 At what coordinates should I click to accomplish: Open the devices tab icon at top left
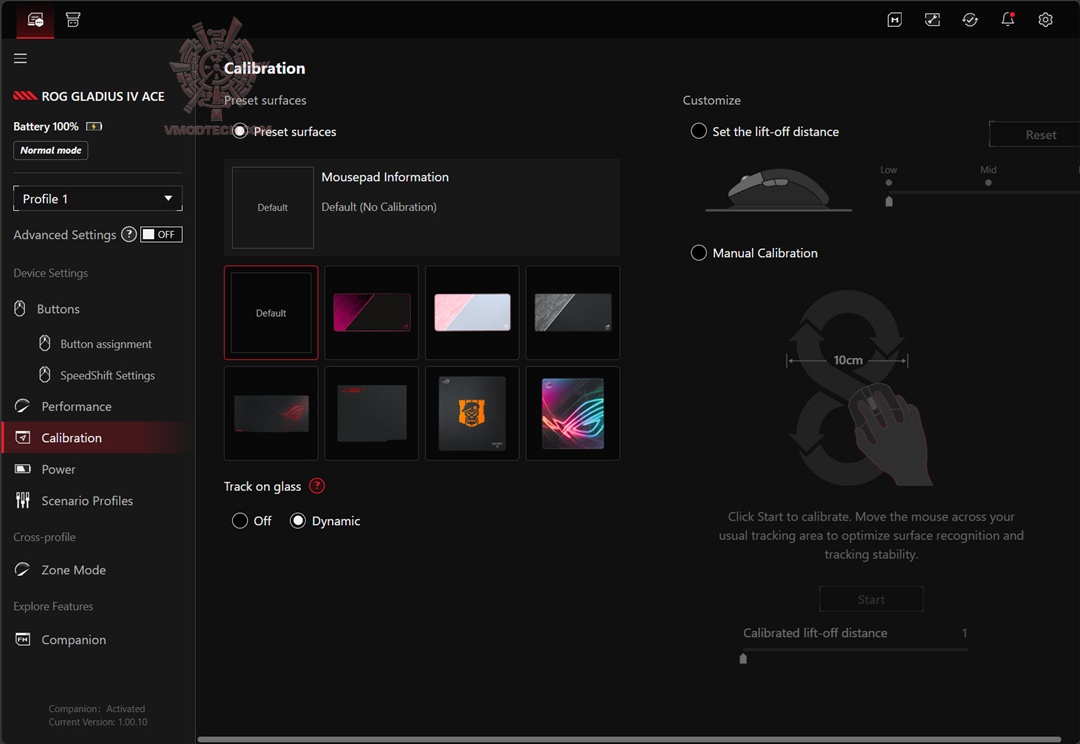click(x=35, y=20)
